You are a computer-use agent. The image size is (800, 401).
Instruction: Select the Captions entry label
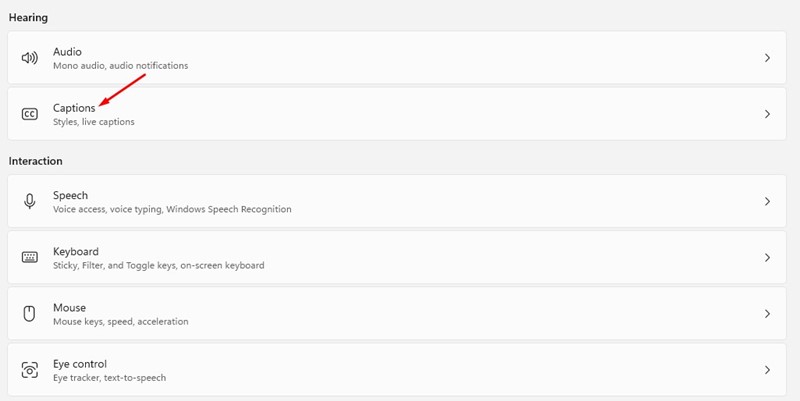point(74,108)
